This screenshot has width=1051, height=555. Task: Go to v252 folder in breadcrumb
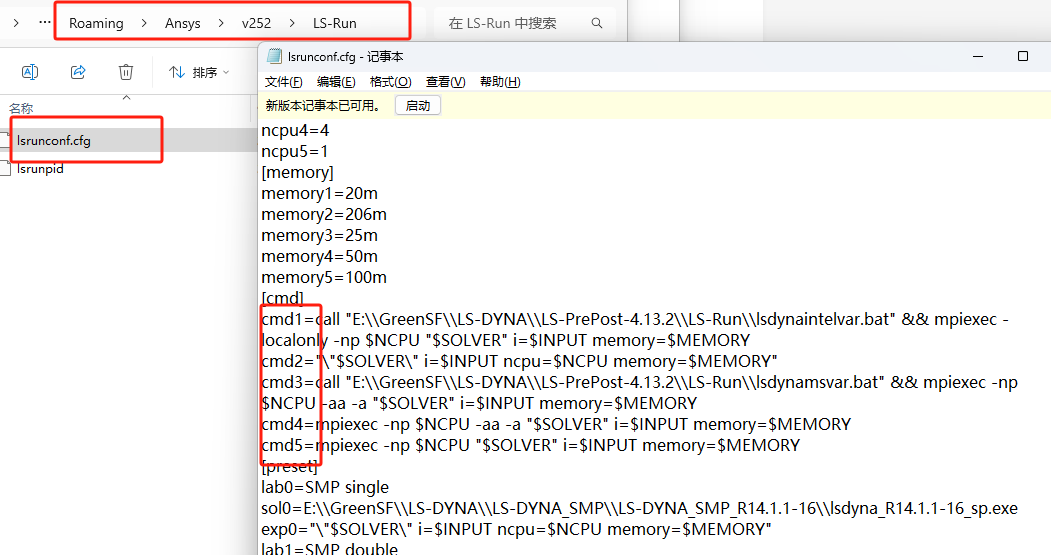(x=254, y=23)
